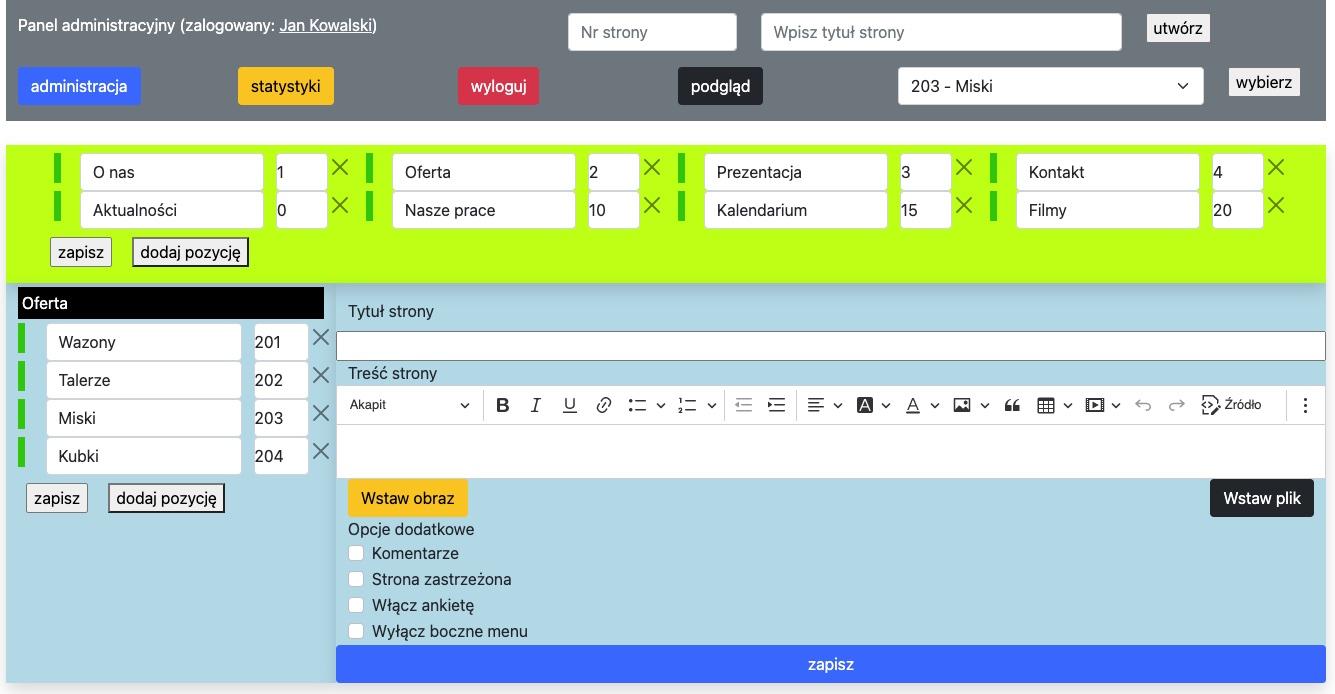Expand the Akapit heading style dropdown
1335x694 pixels.
click(x=409, y=405)
